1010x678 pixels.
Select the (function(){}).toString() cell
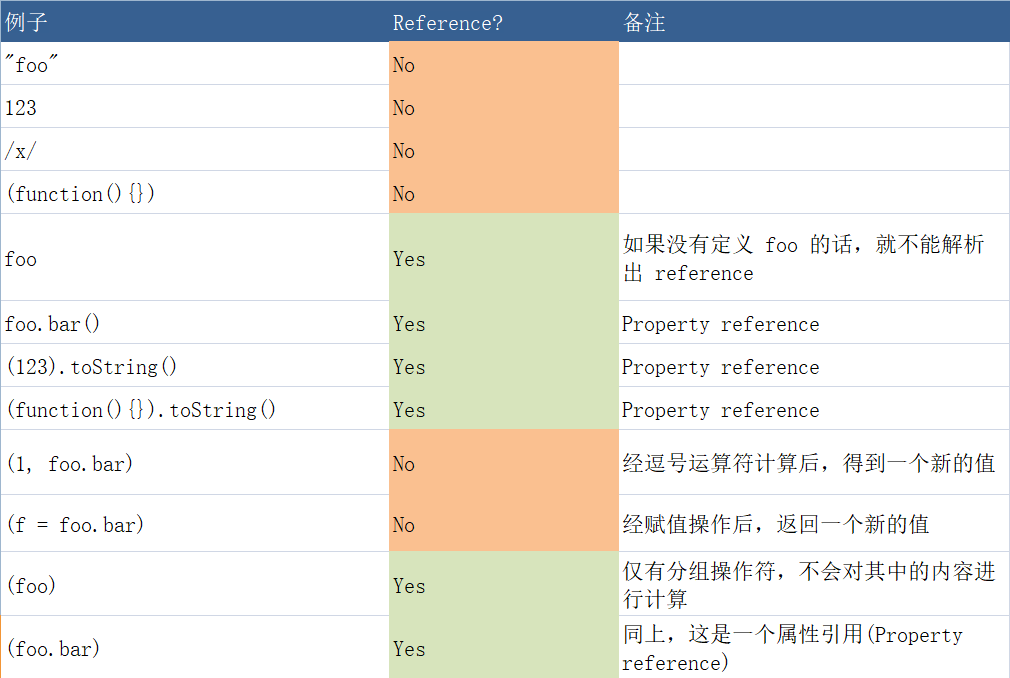195,409
